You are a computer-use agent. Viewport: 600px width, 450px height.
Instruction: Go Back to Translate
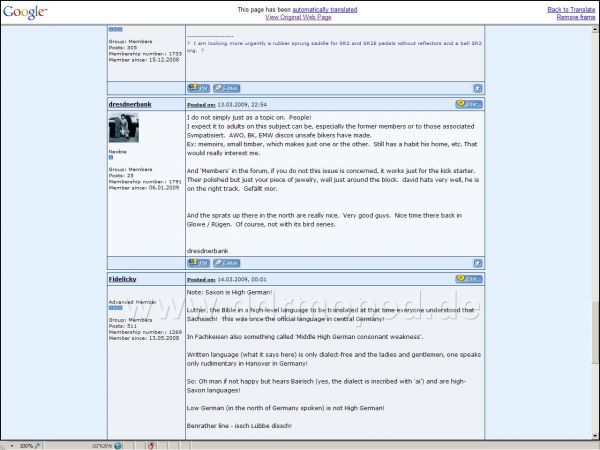pos(571,9)
